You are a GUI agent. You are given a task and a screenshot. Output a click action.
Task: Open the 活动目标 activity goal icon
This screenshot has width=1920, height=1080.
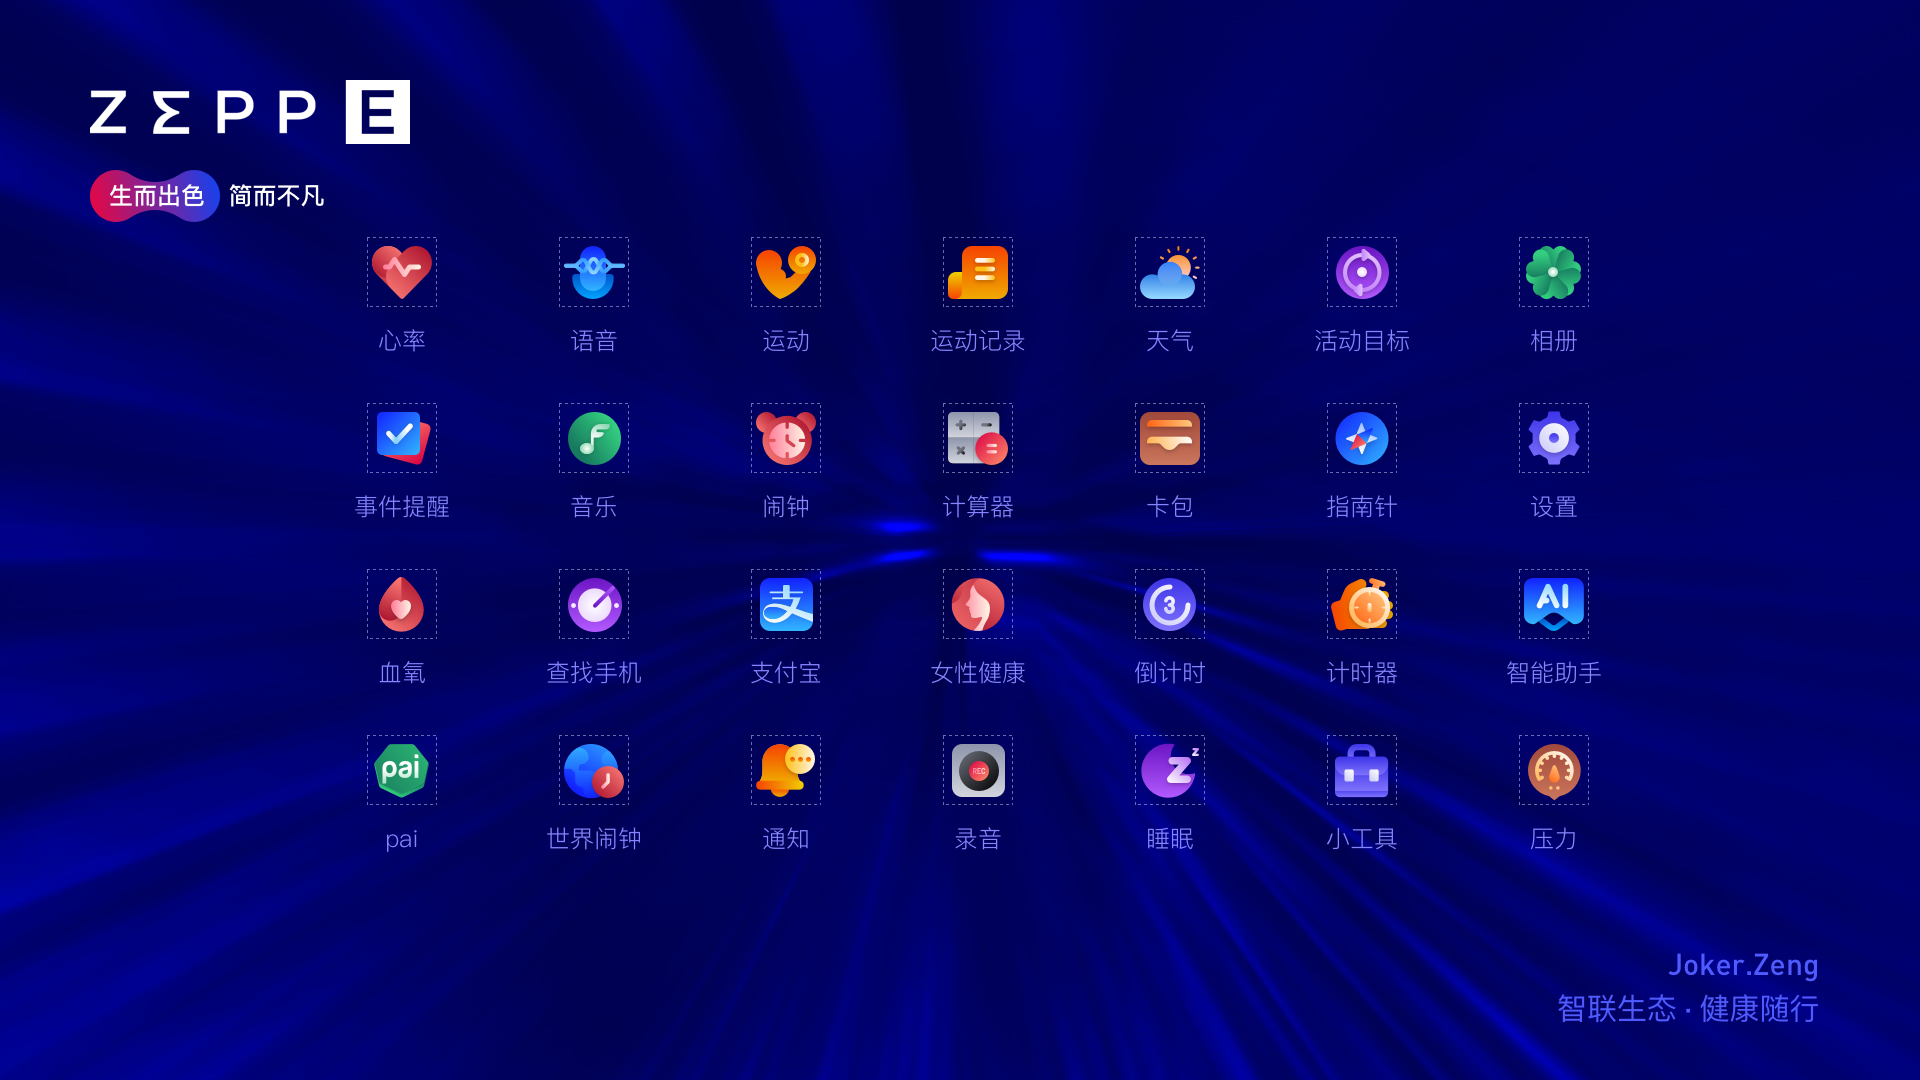point(1362,272)
